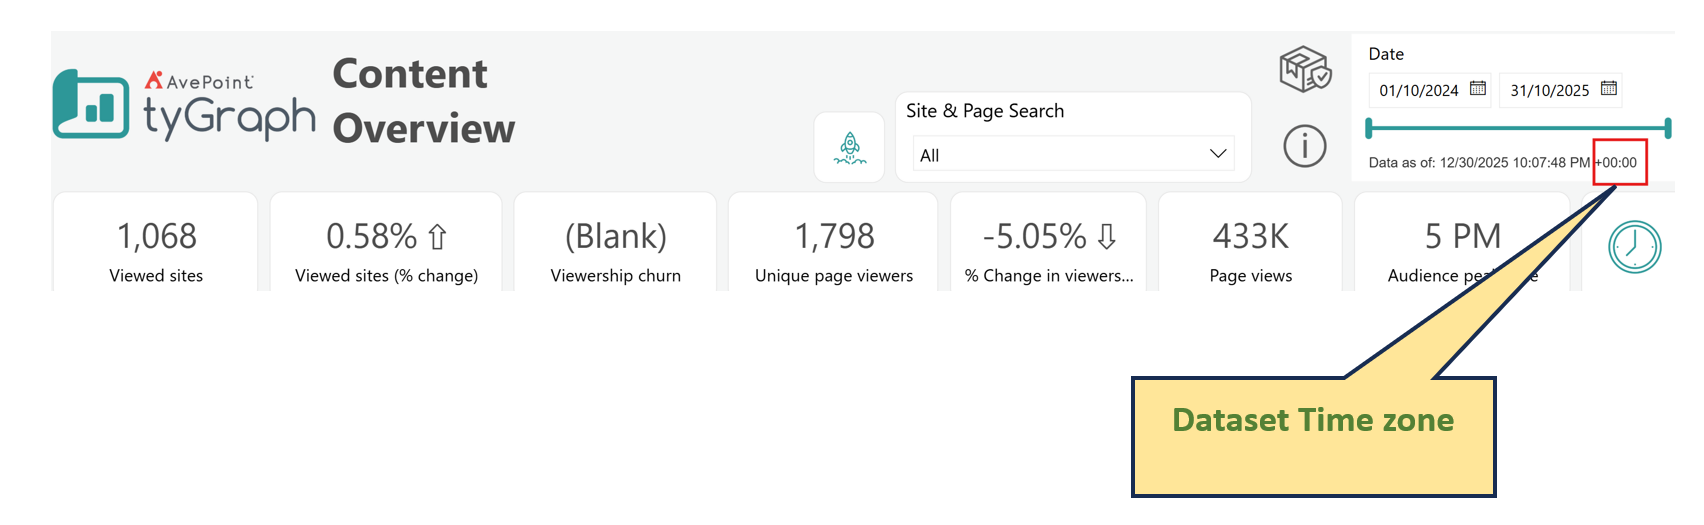
Task: Select the Page views 433K card
Action: pyautogui.click(x=1250, y=242)
